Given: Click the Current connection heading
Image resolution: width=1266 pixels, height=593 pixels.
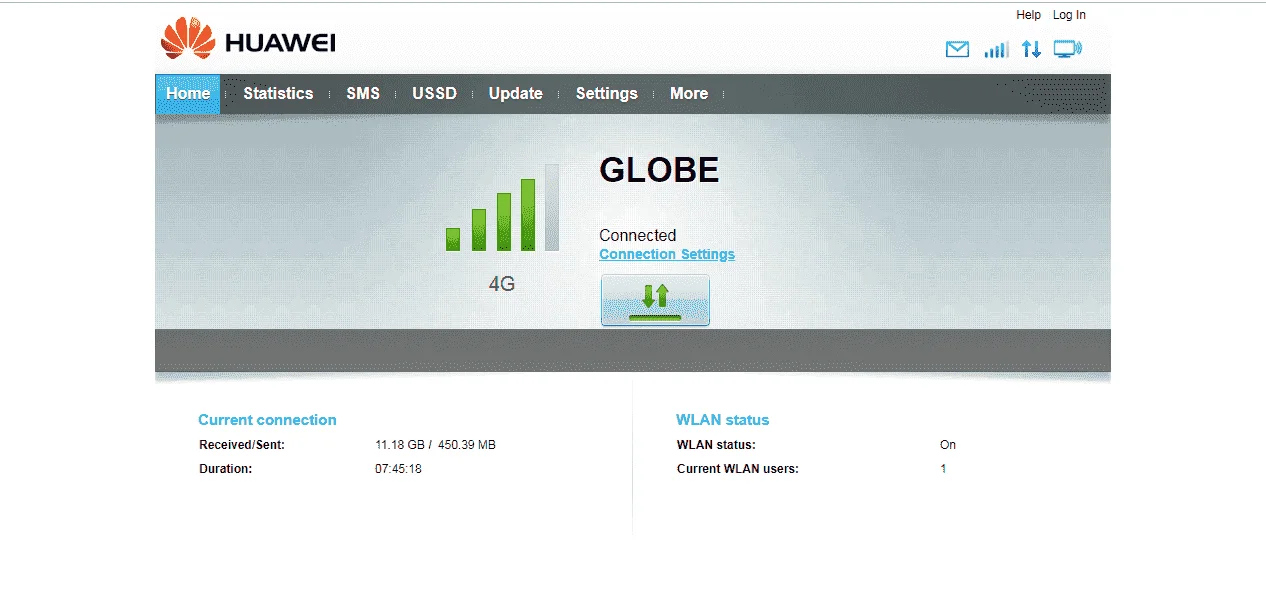Looking at the screenshot, I should coord(267,420).
